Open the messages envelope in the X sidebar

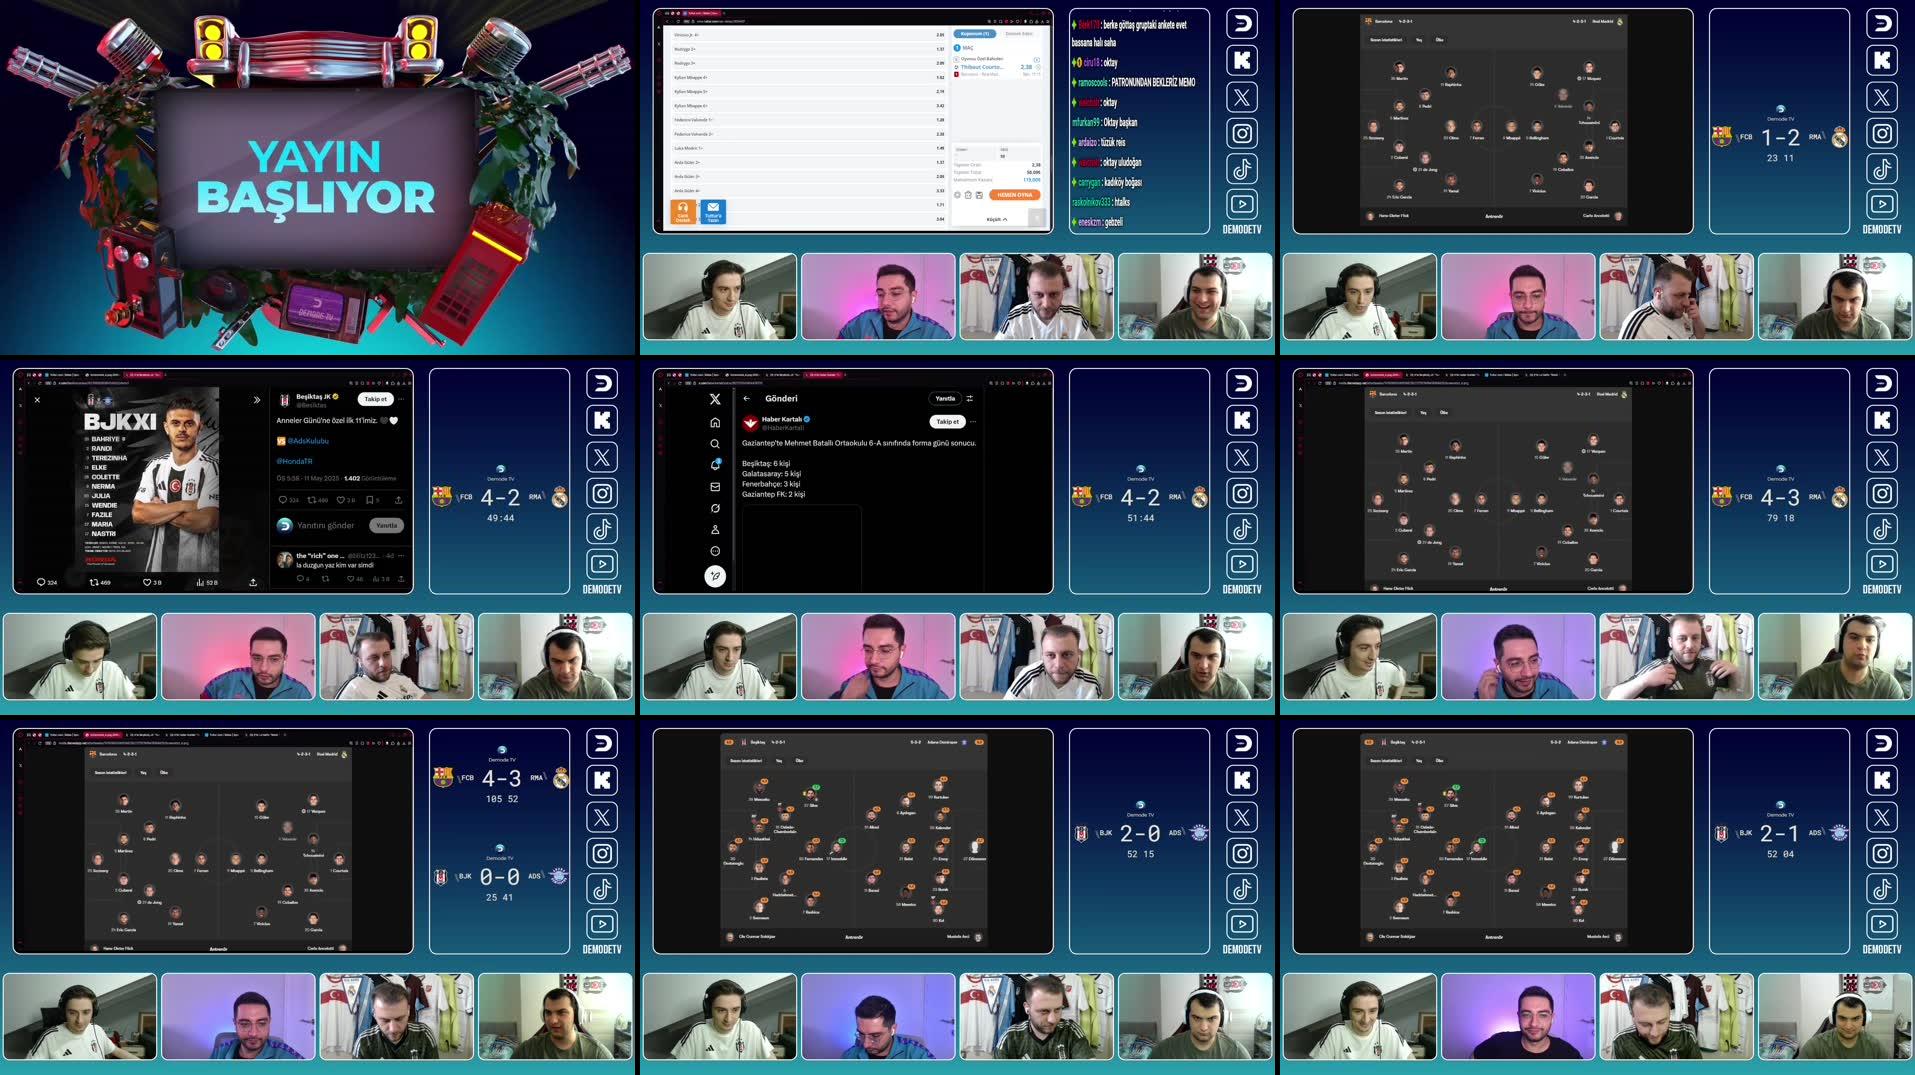pos(714,487)
